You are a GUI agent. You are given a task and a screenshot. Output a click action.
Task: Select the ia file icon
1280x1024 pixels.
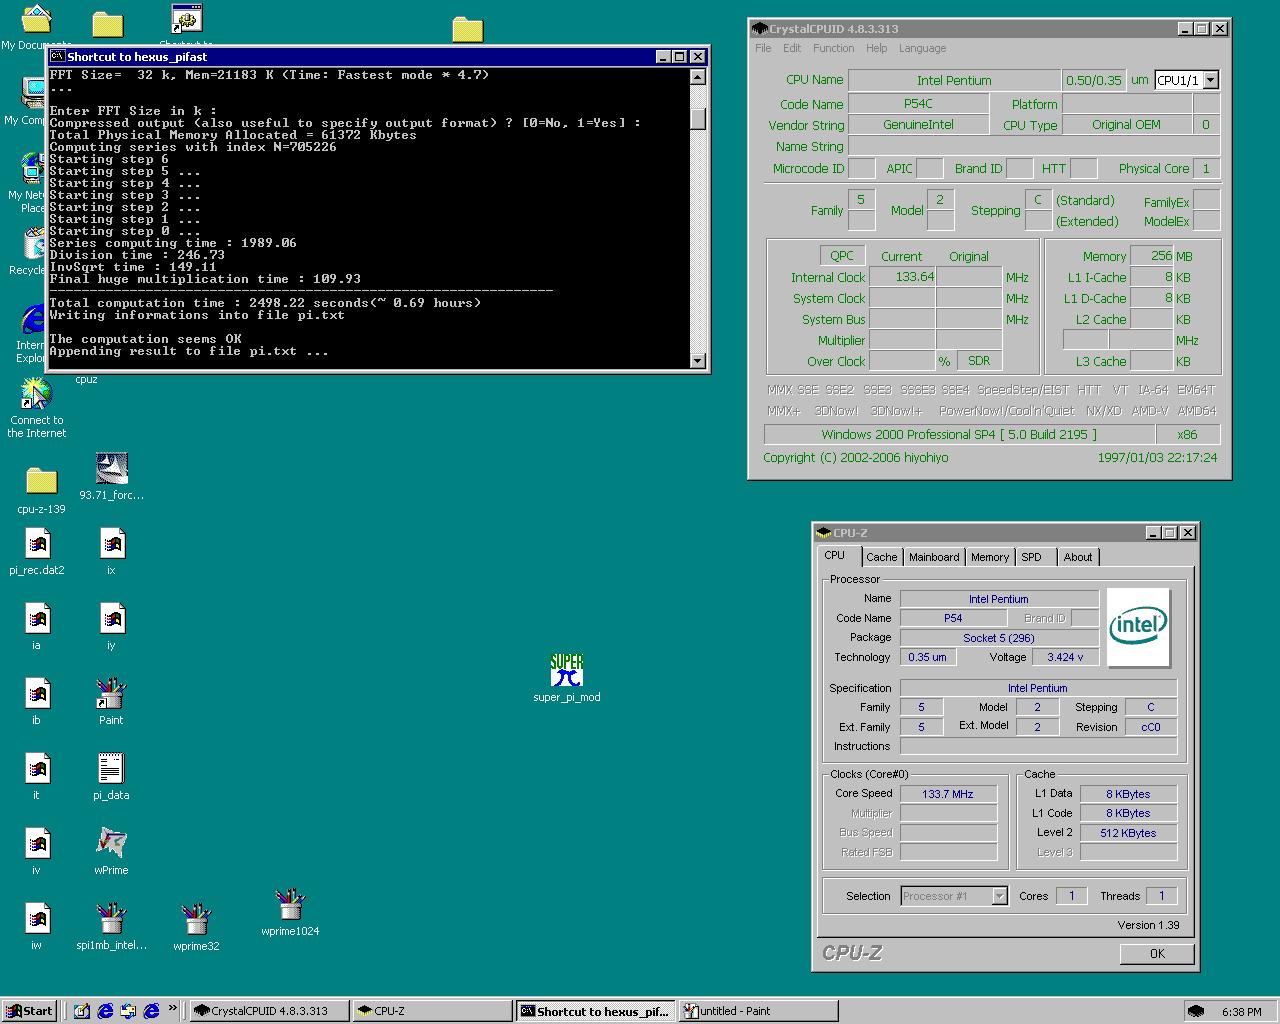tap(37, 626)
